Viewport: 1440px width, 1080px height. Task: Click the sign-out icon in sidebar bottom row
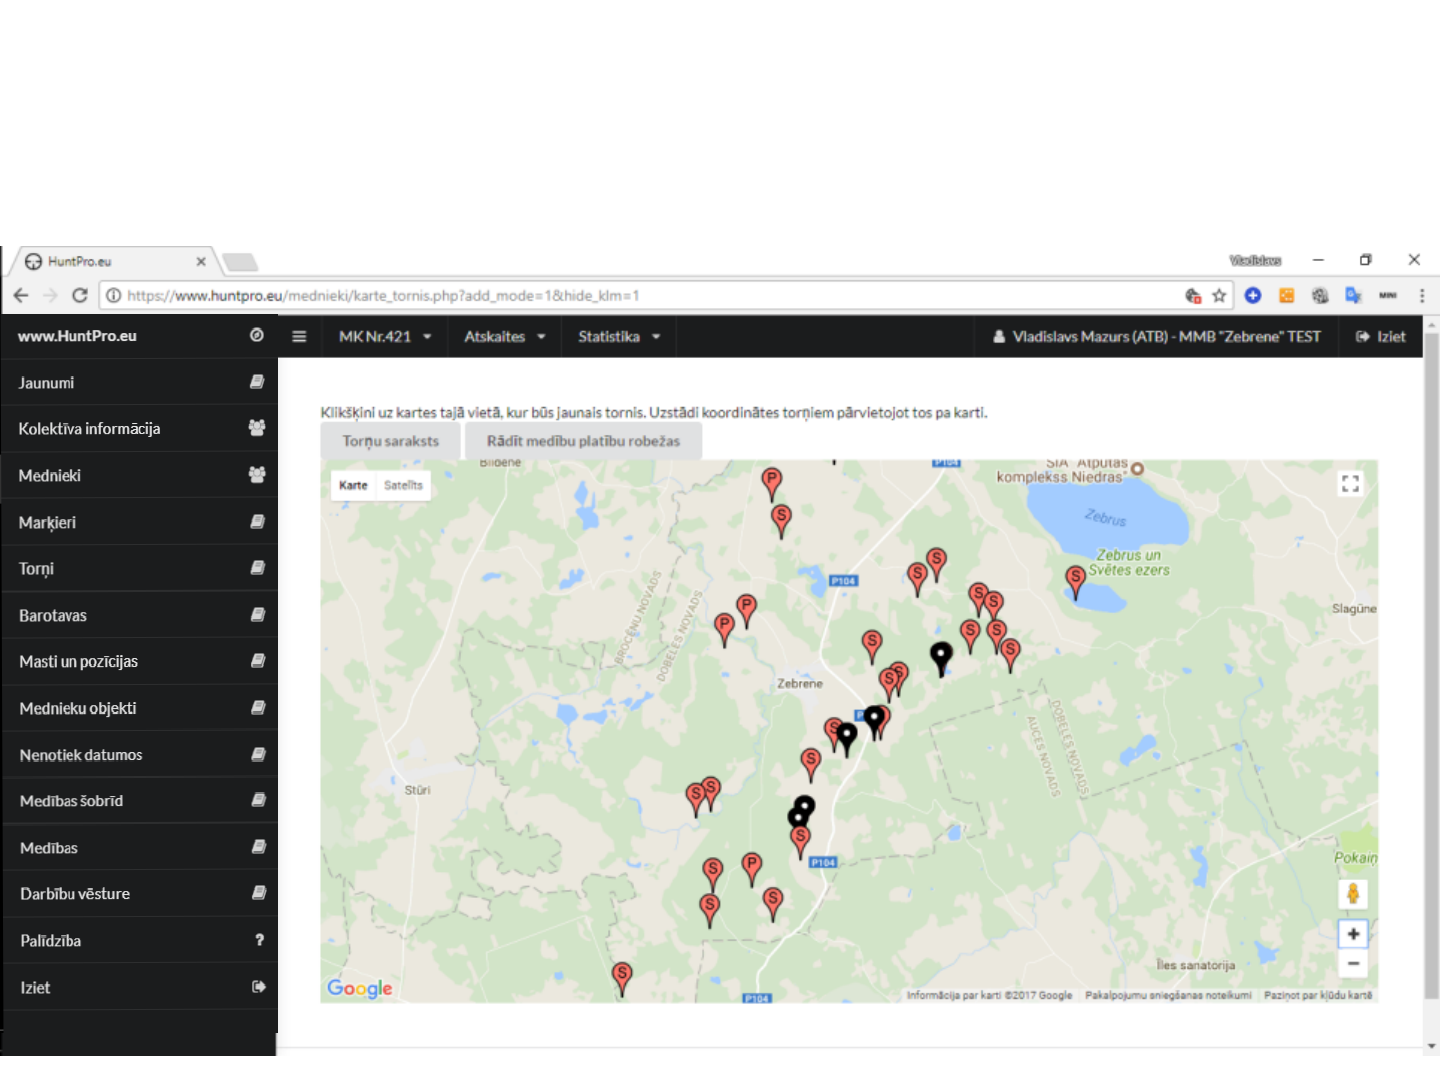258,987
